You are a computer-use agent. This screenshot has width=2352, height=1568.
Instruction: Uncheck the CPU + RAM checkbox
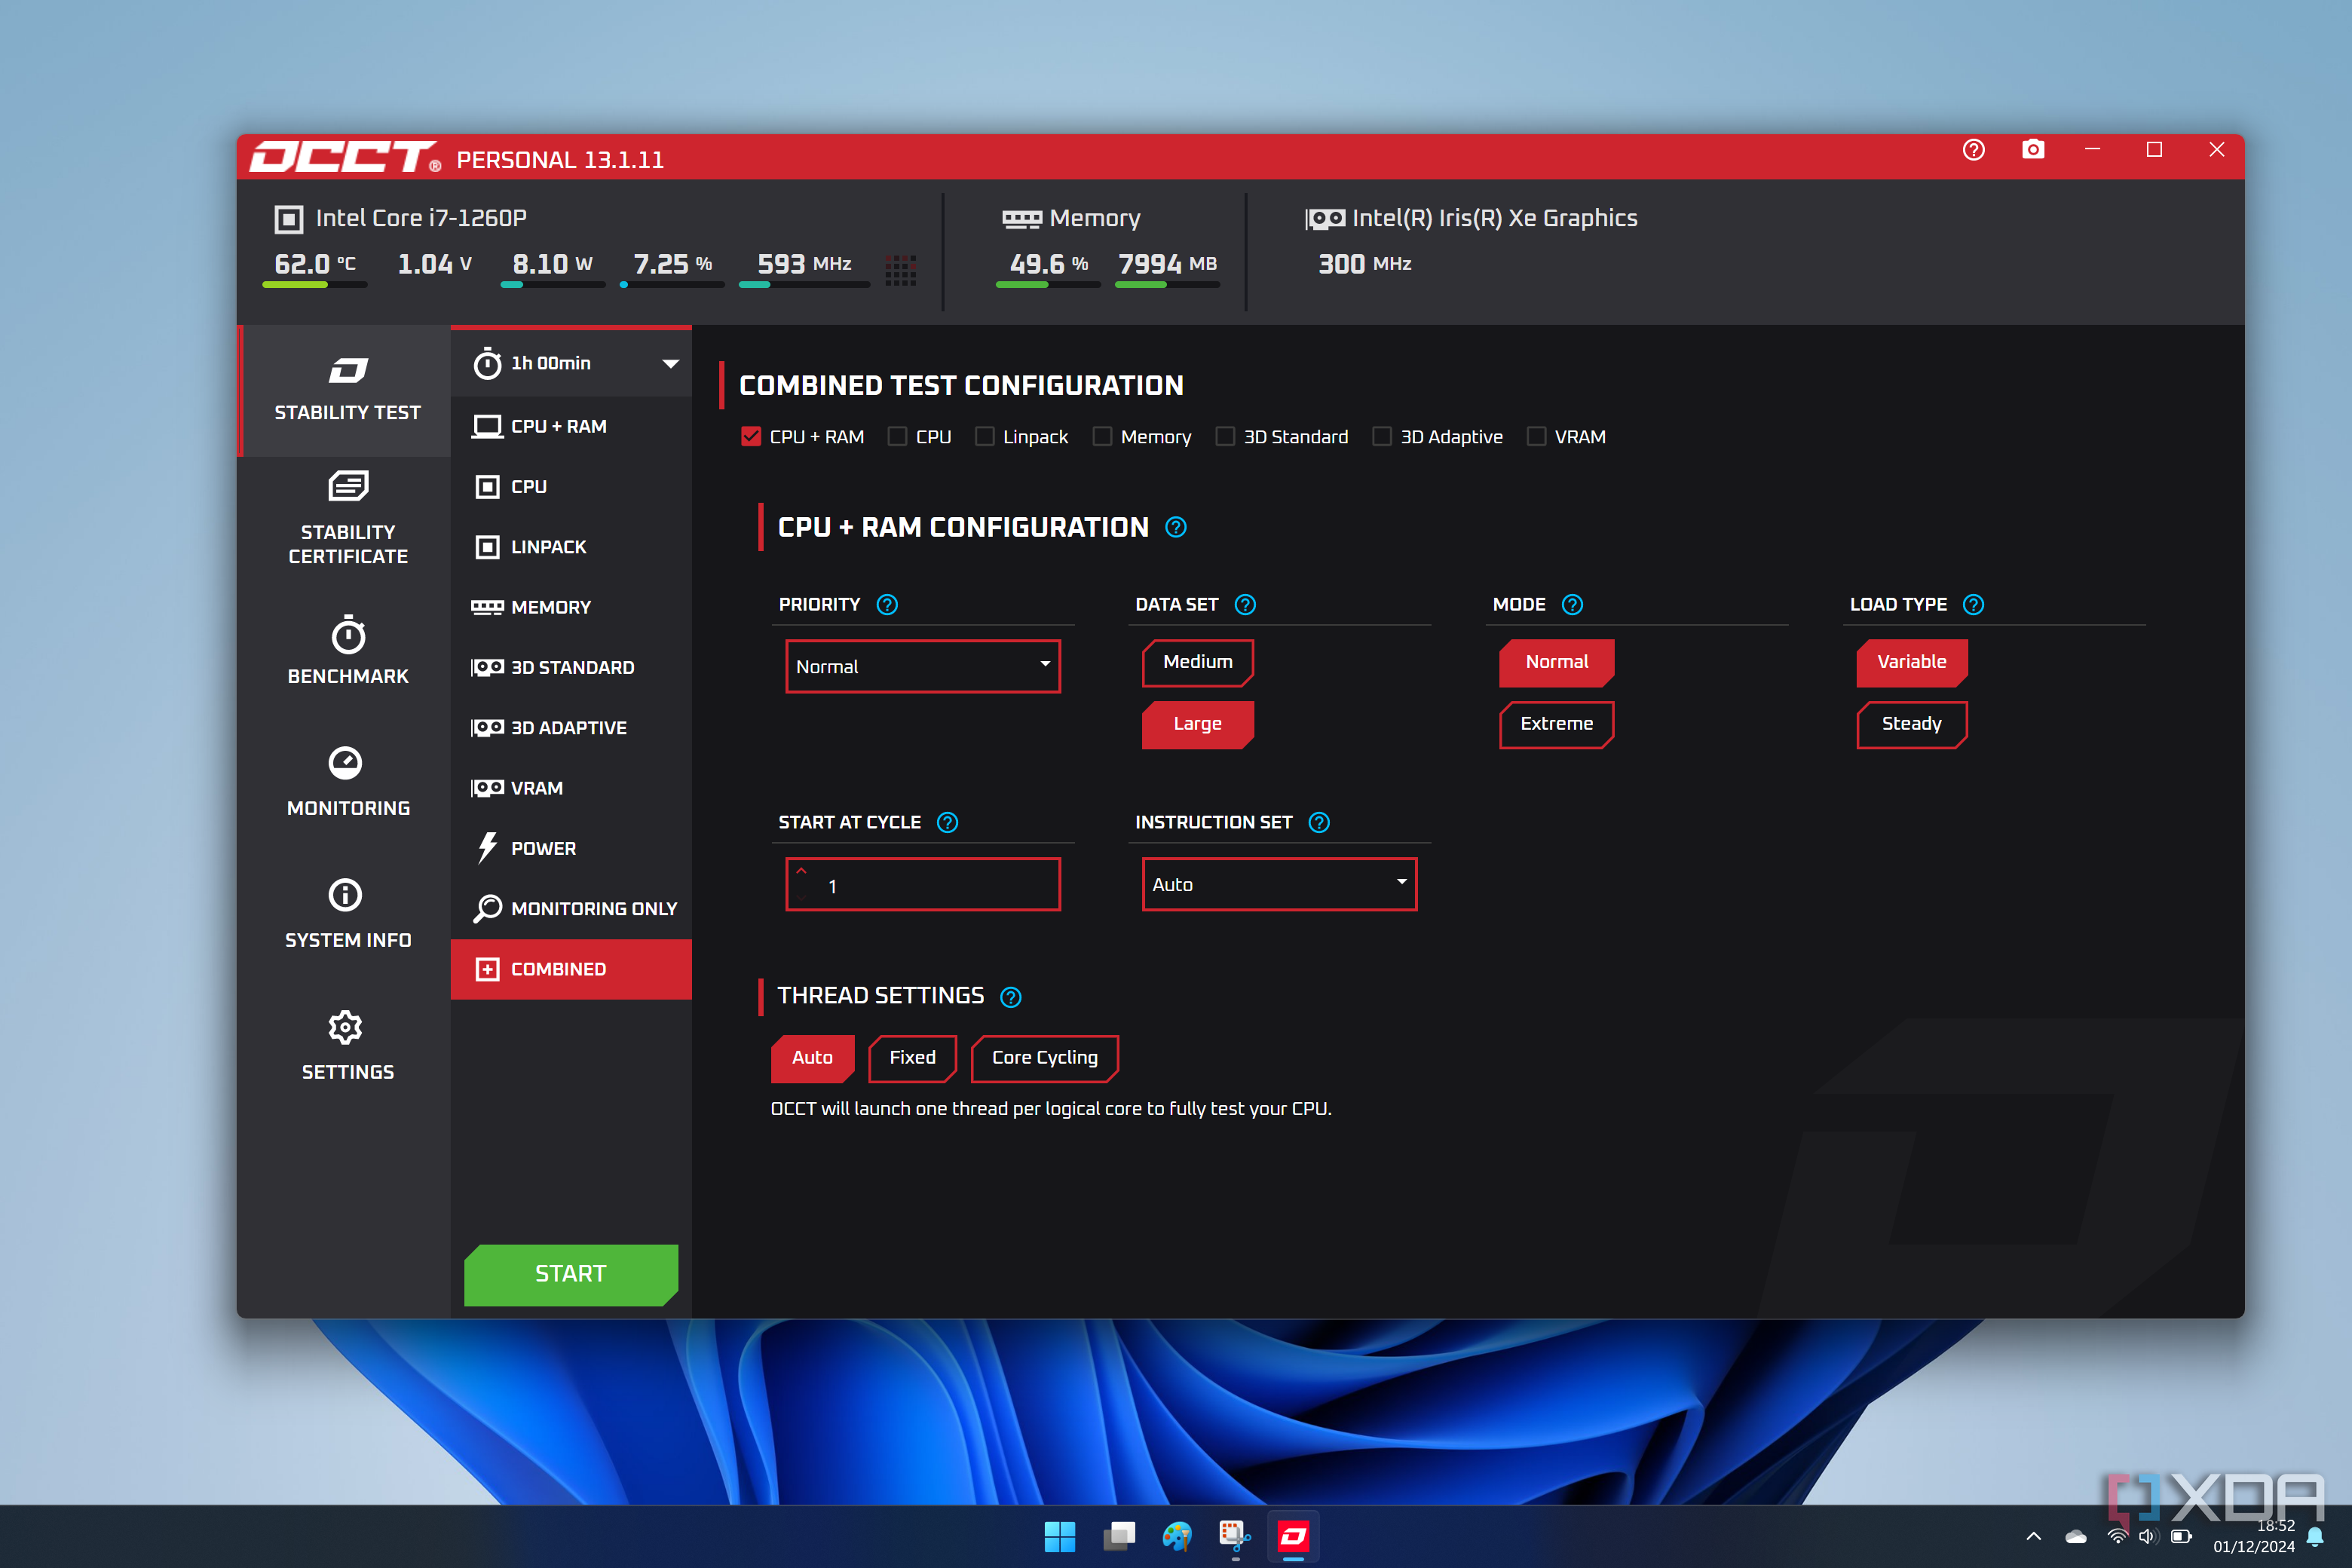point(751,437)
